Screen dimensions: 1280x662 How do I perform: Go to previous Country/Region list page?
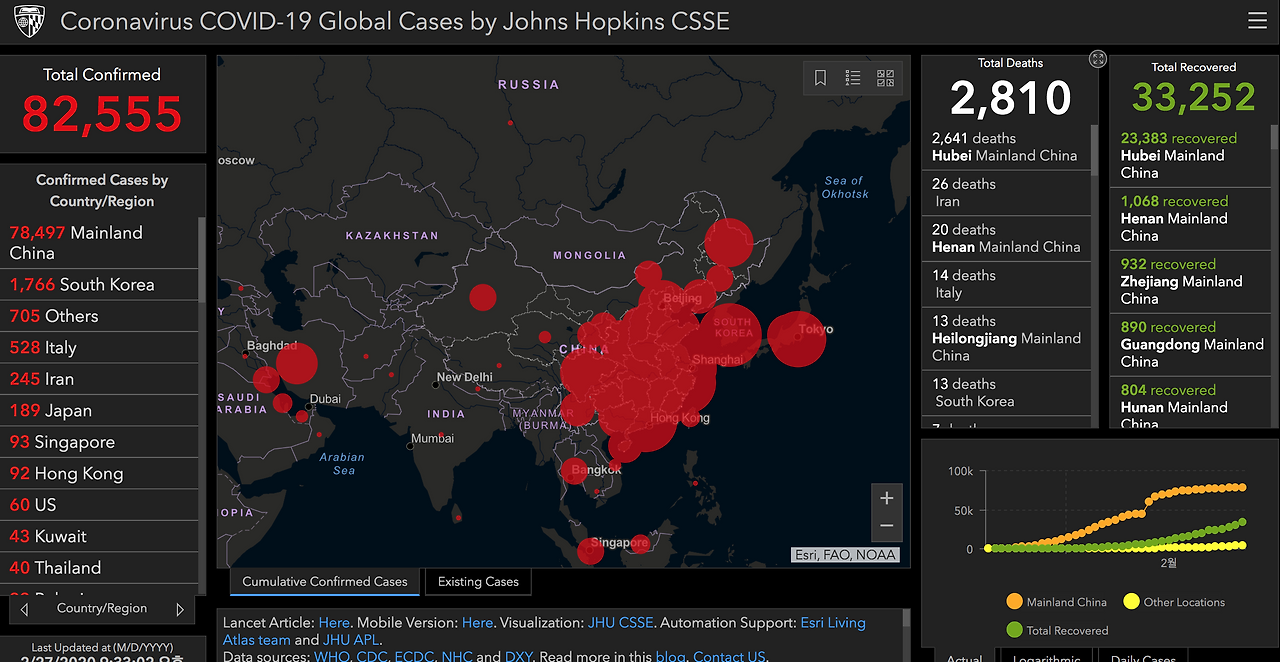pos(24,609)
